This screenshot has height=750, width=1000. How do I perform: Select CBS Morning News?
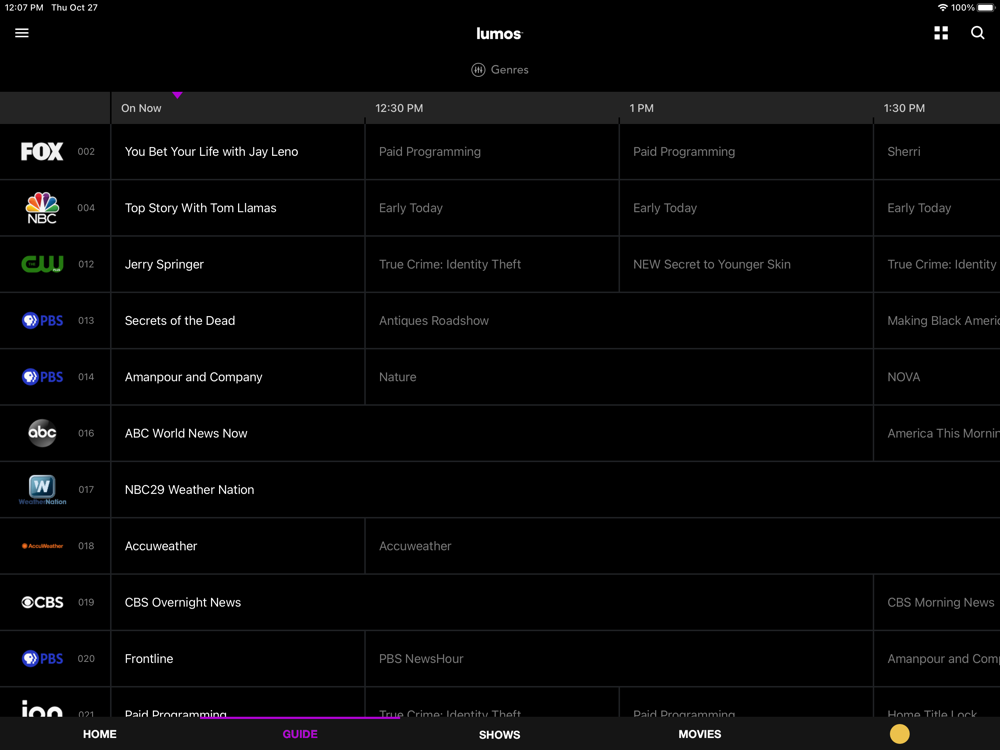tap(937, 602)
